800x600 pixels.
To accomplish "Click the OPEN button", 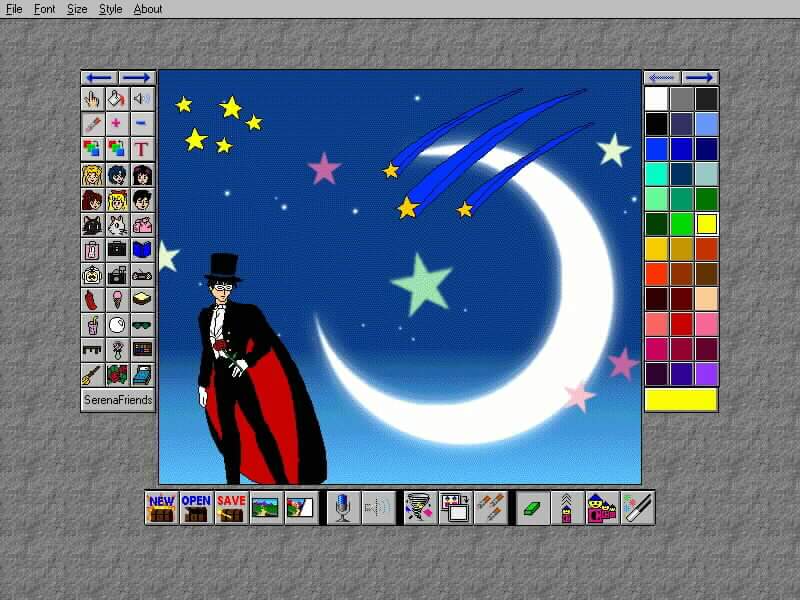I will pos(196,508).
